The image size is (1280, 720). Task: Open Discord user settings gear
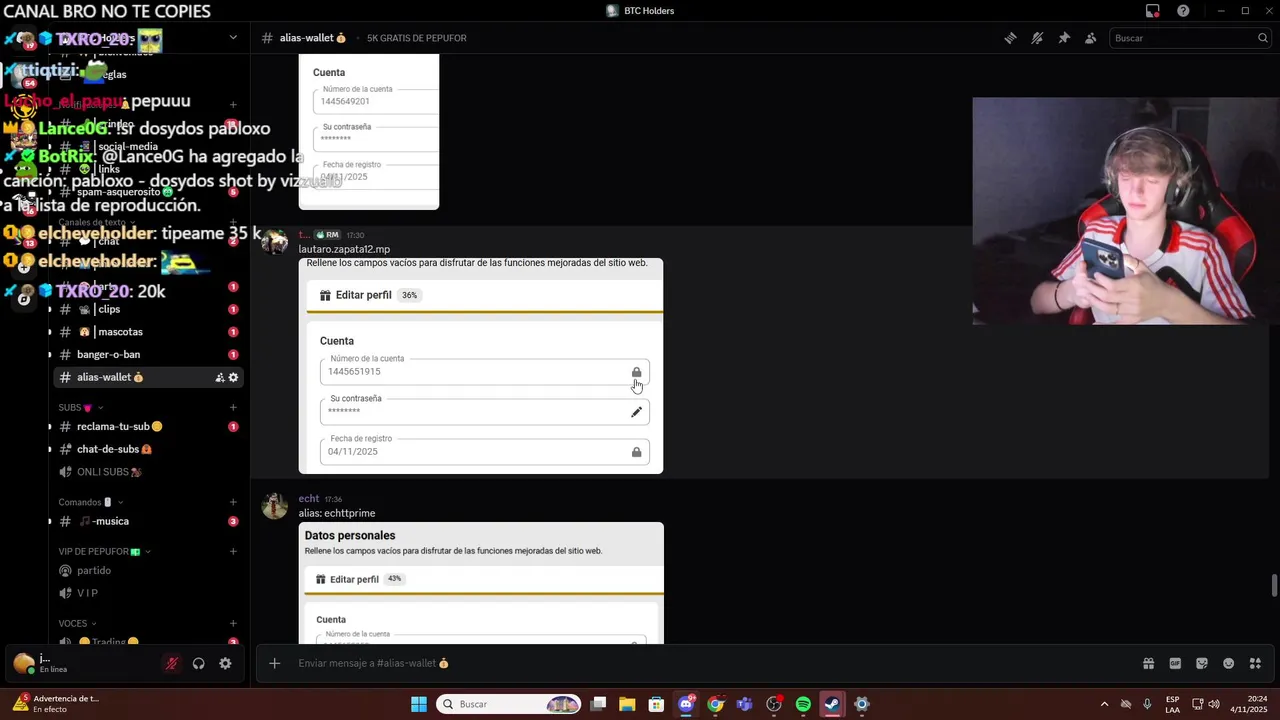click(x=226, y=663)
